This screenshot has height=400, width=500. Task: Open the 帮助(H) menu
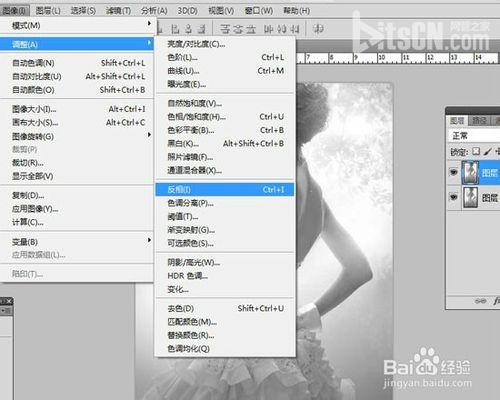coord(296,11)
